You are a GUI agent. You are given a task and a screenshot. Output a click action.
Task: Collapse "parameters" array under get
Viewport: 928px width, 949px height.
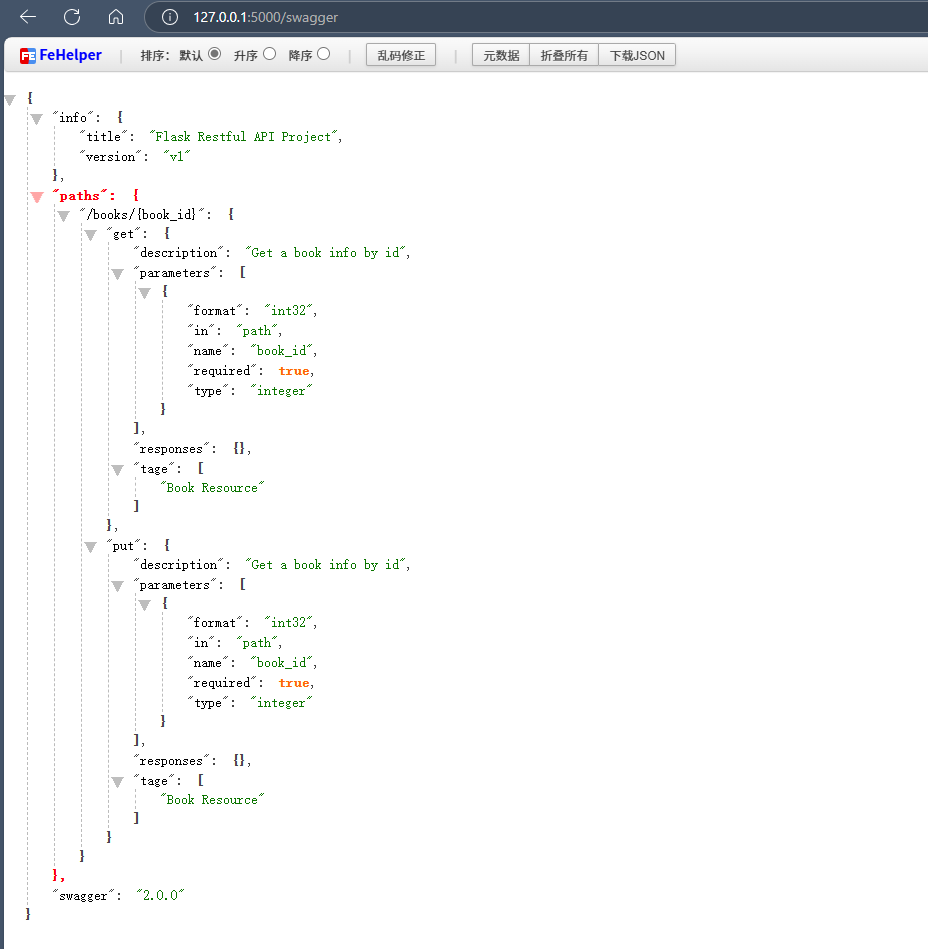[117, 274]
